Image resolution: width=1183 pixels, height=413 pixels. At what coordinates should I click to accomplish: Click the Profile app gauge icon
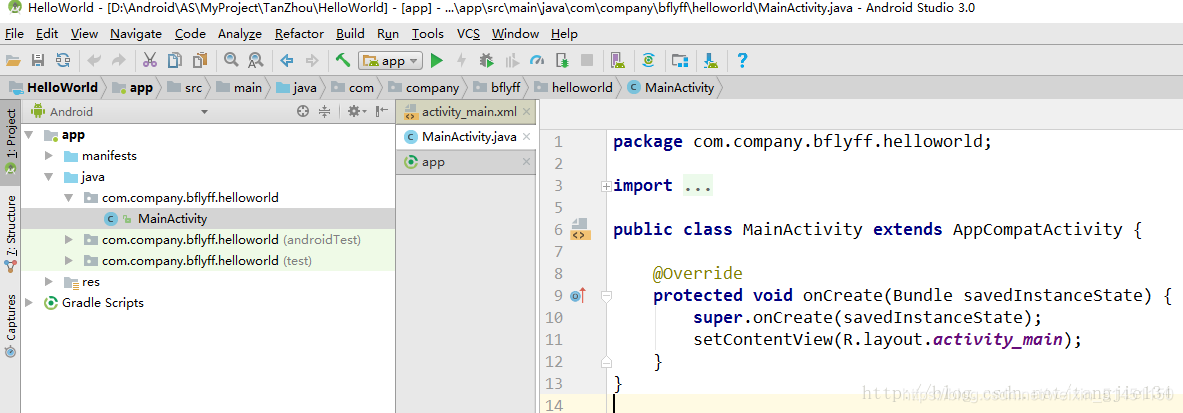(x=537, y=60)
